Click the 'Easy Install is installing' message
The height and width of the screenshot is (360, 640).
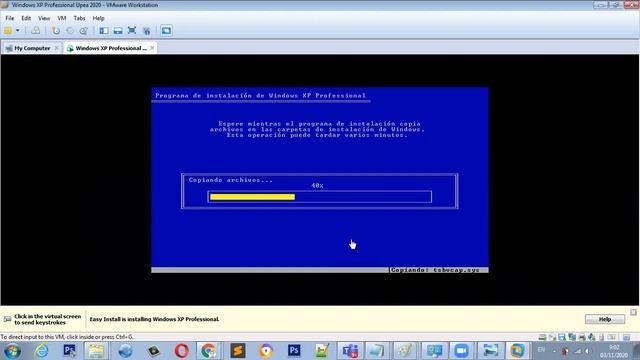(154, 319)
